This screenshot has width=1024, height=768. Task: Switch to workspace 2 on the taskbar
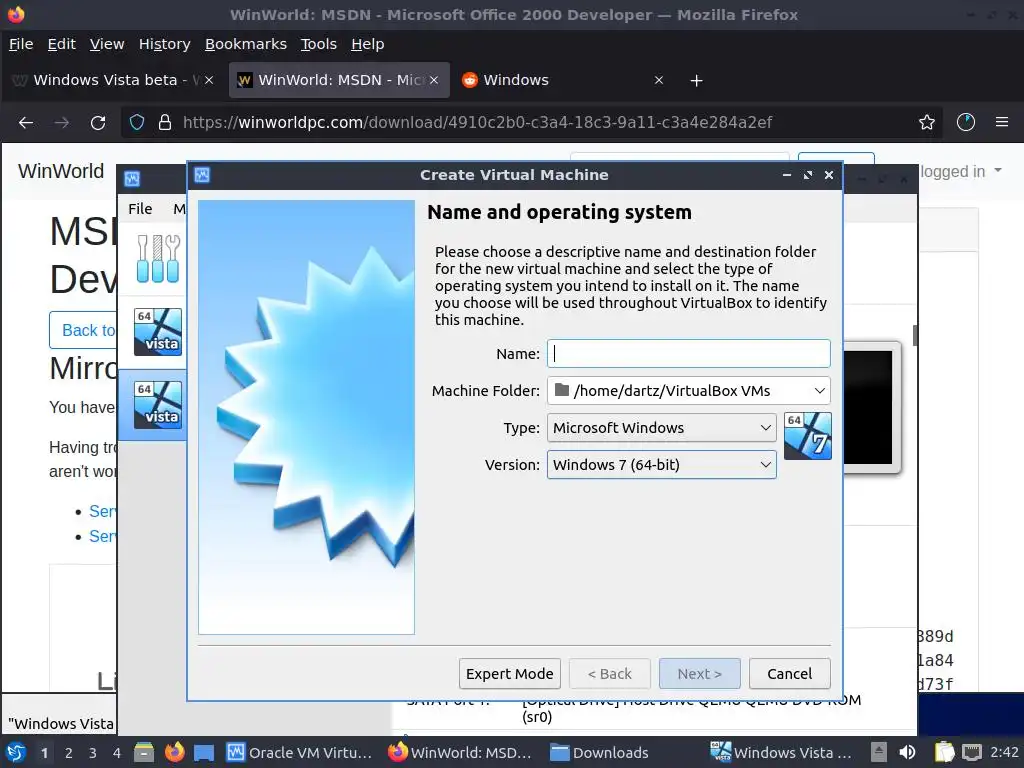[69, 753]
